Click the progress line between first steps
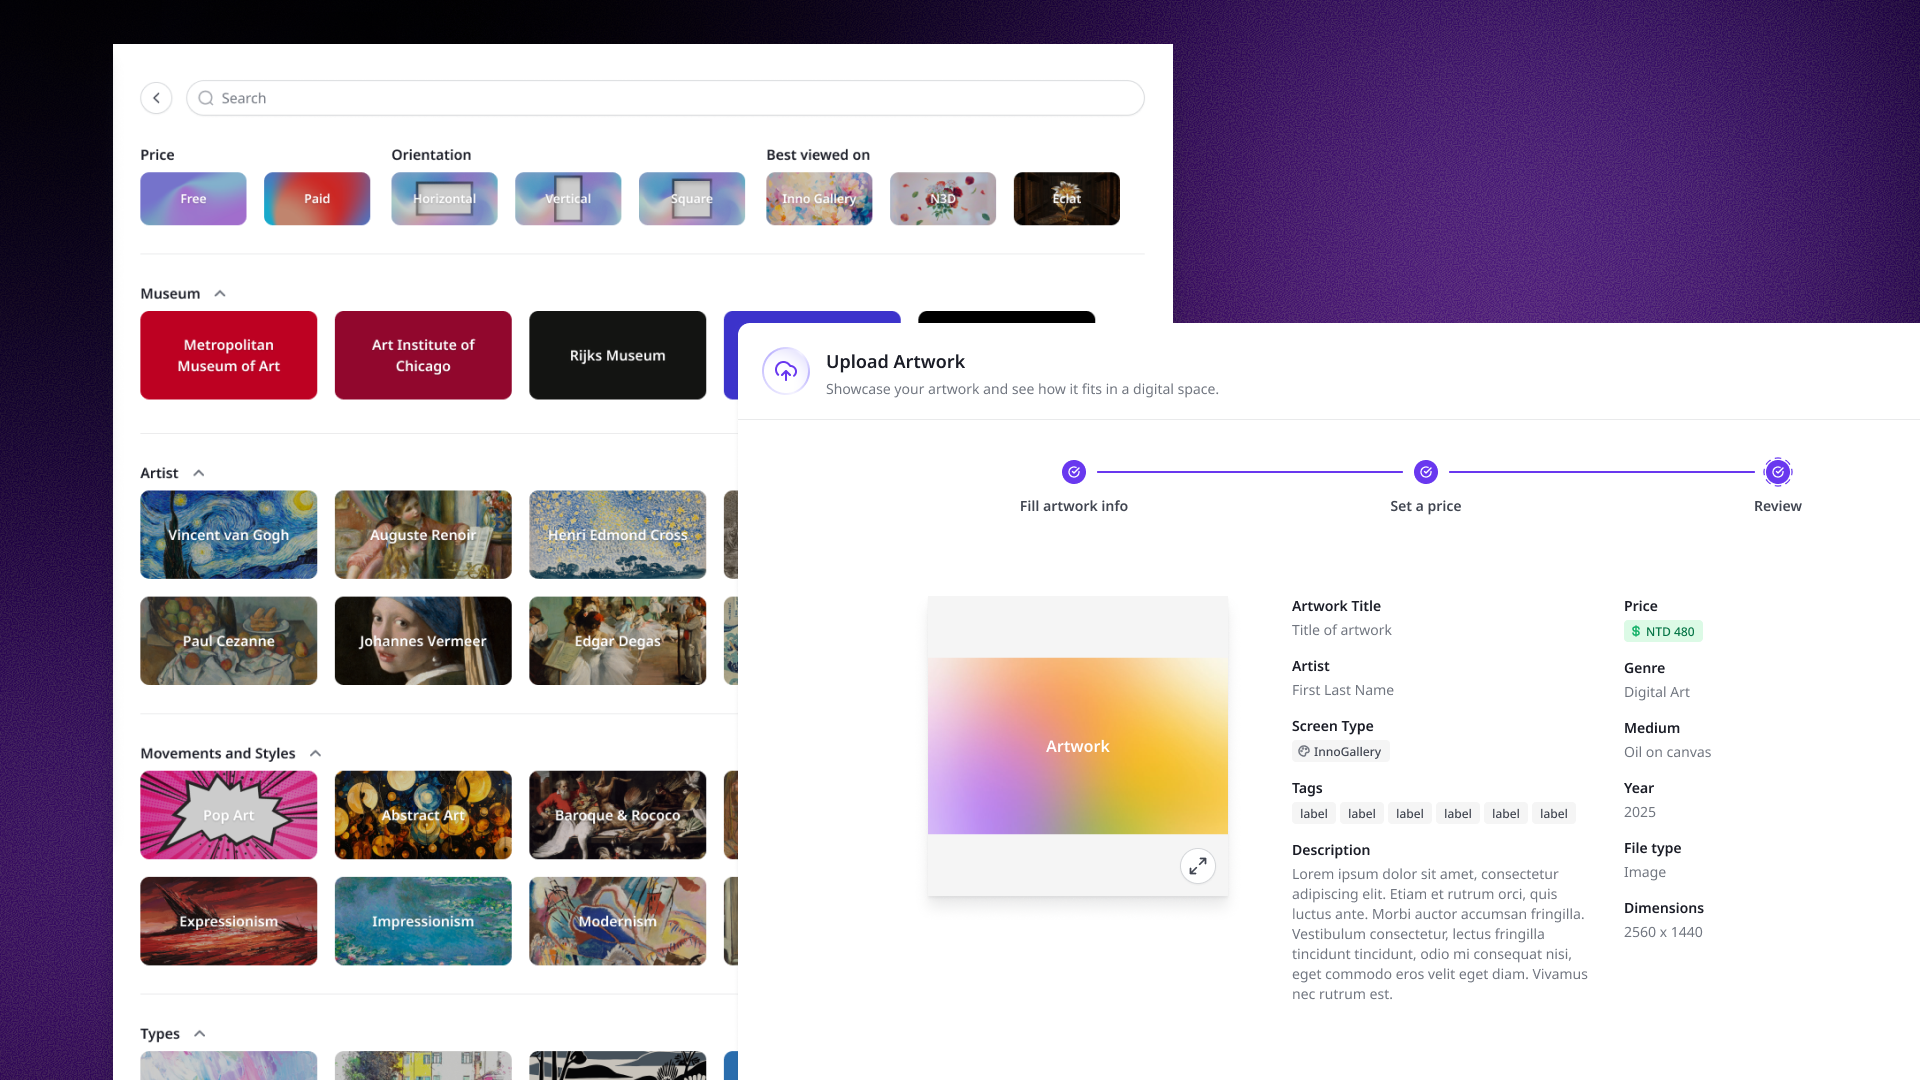 [x=1250, y=472]
